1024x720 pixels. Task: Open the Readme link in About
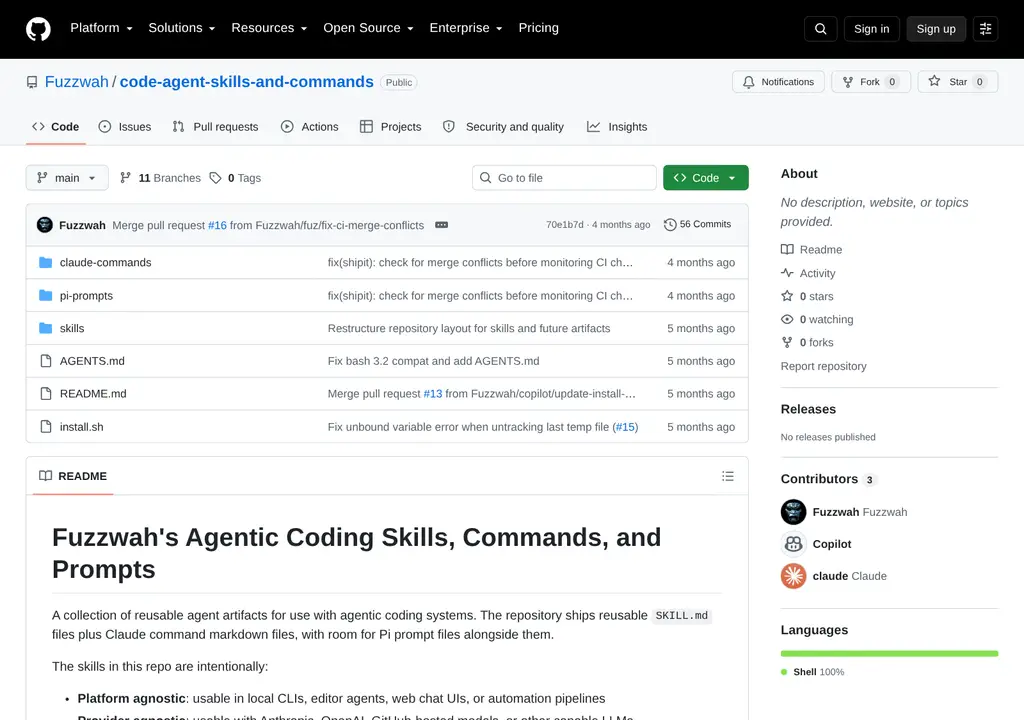812,250
